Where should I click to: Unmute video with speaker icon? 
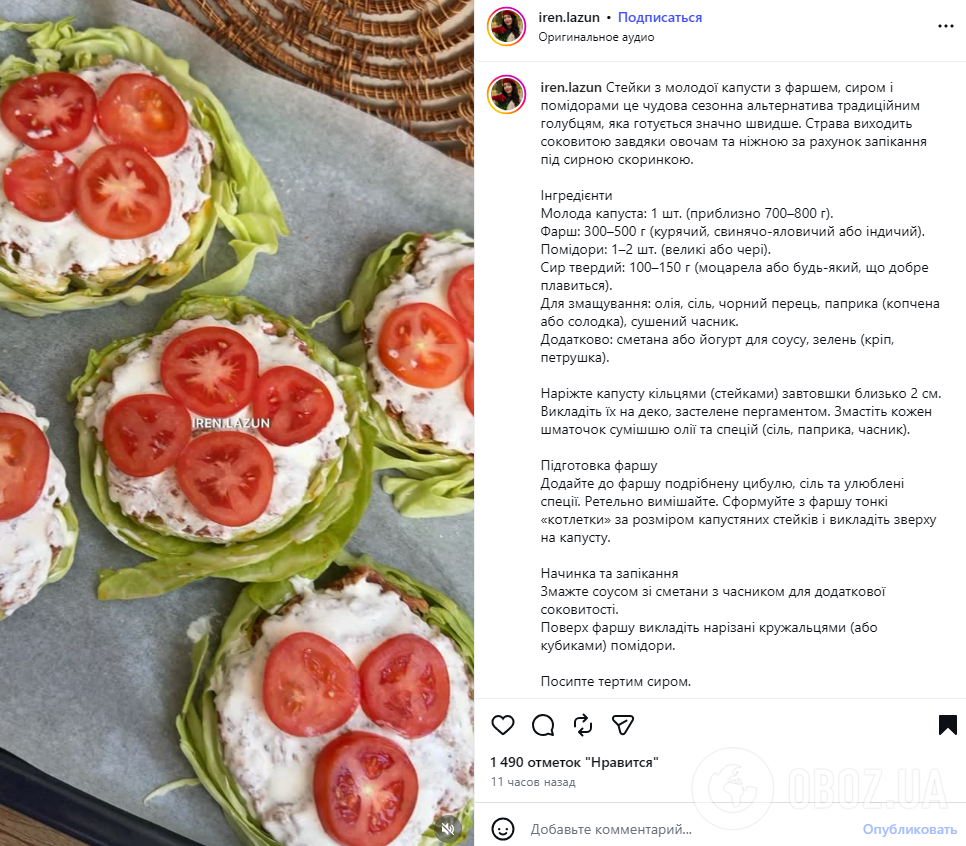tap(448, 828)
